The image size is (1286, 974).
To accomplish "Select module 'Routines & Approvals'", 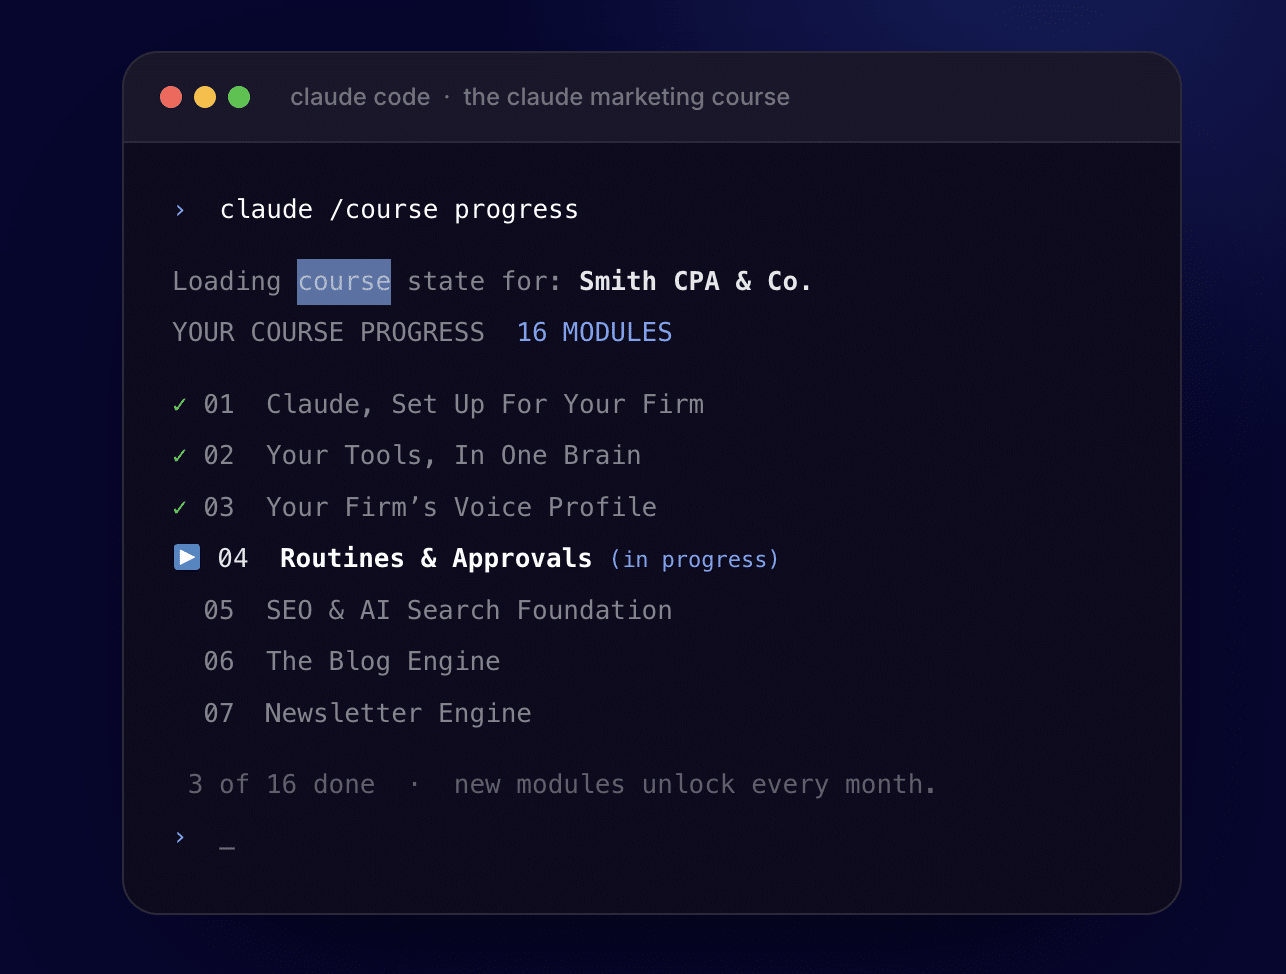I will (436, 558).
